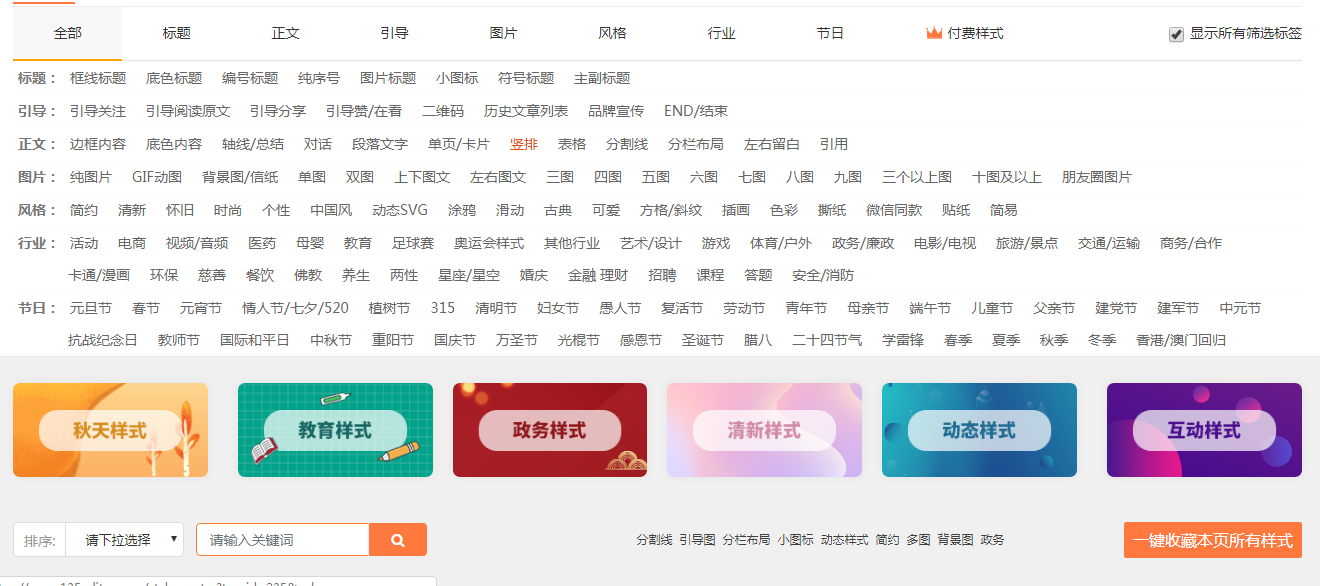This screenshot has width=1320, height=586.
Task: Click the 一键收藏本页所有样式 button
Action: tap(1214, 539)
